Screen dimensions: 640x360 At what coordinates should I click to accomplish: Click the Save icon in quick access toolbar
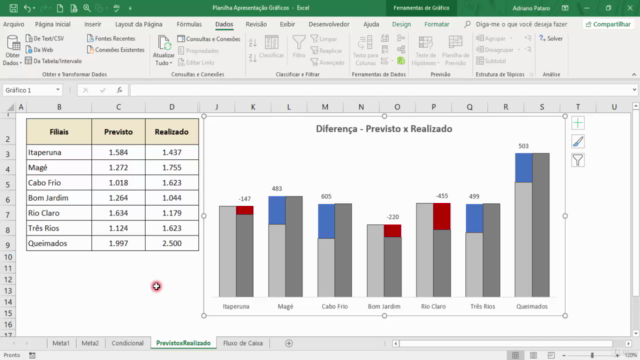13,8
